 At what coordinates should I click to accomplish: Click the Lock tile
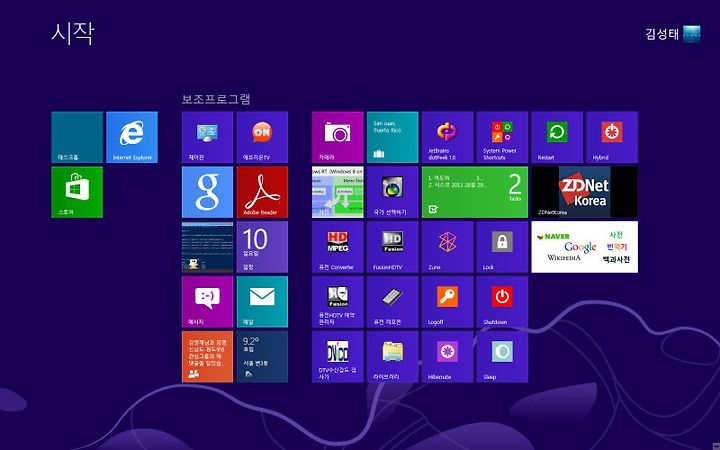(x=502, y=247)
